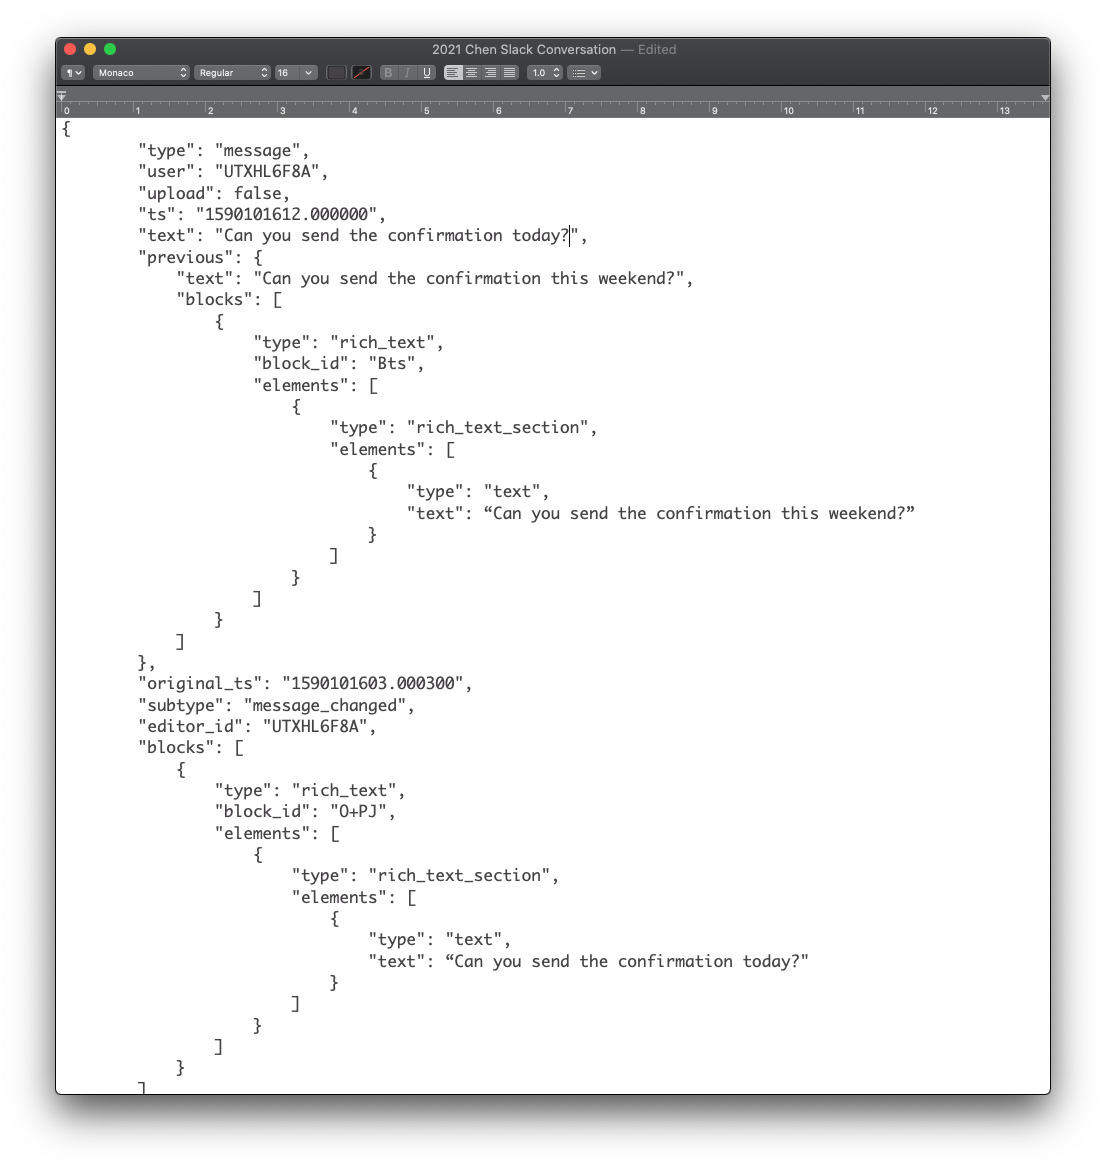Open the Regular font style dropdown

[232, 72]
